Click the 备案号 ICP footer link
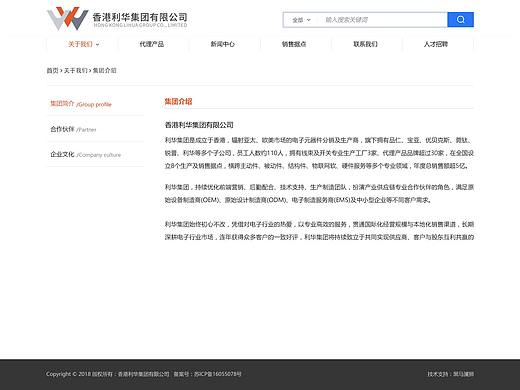 point(207,374)
